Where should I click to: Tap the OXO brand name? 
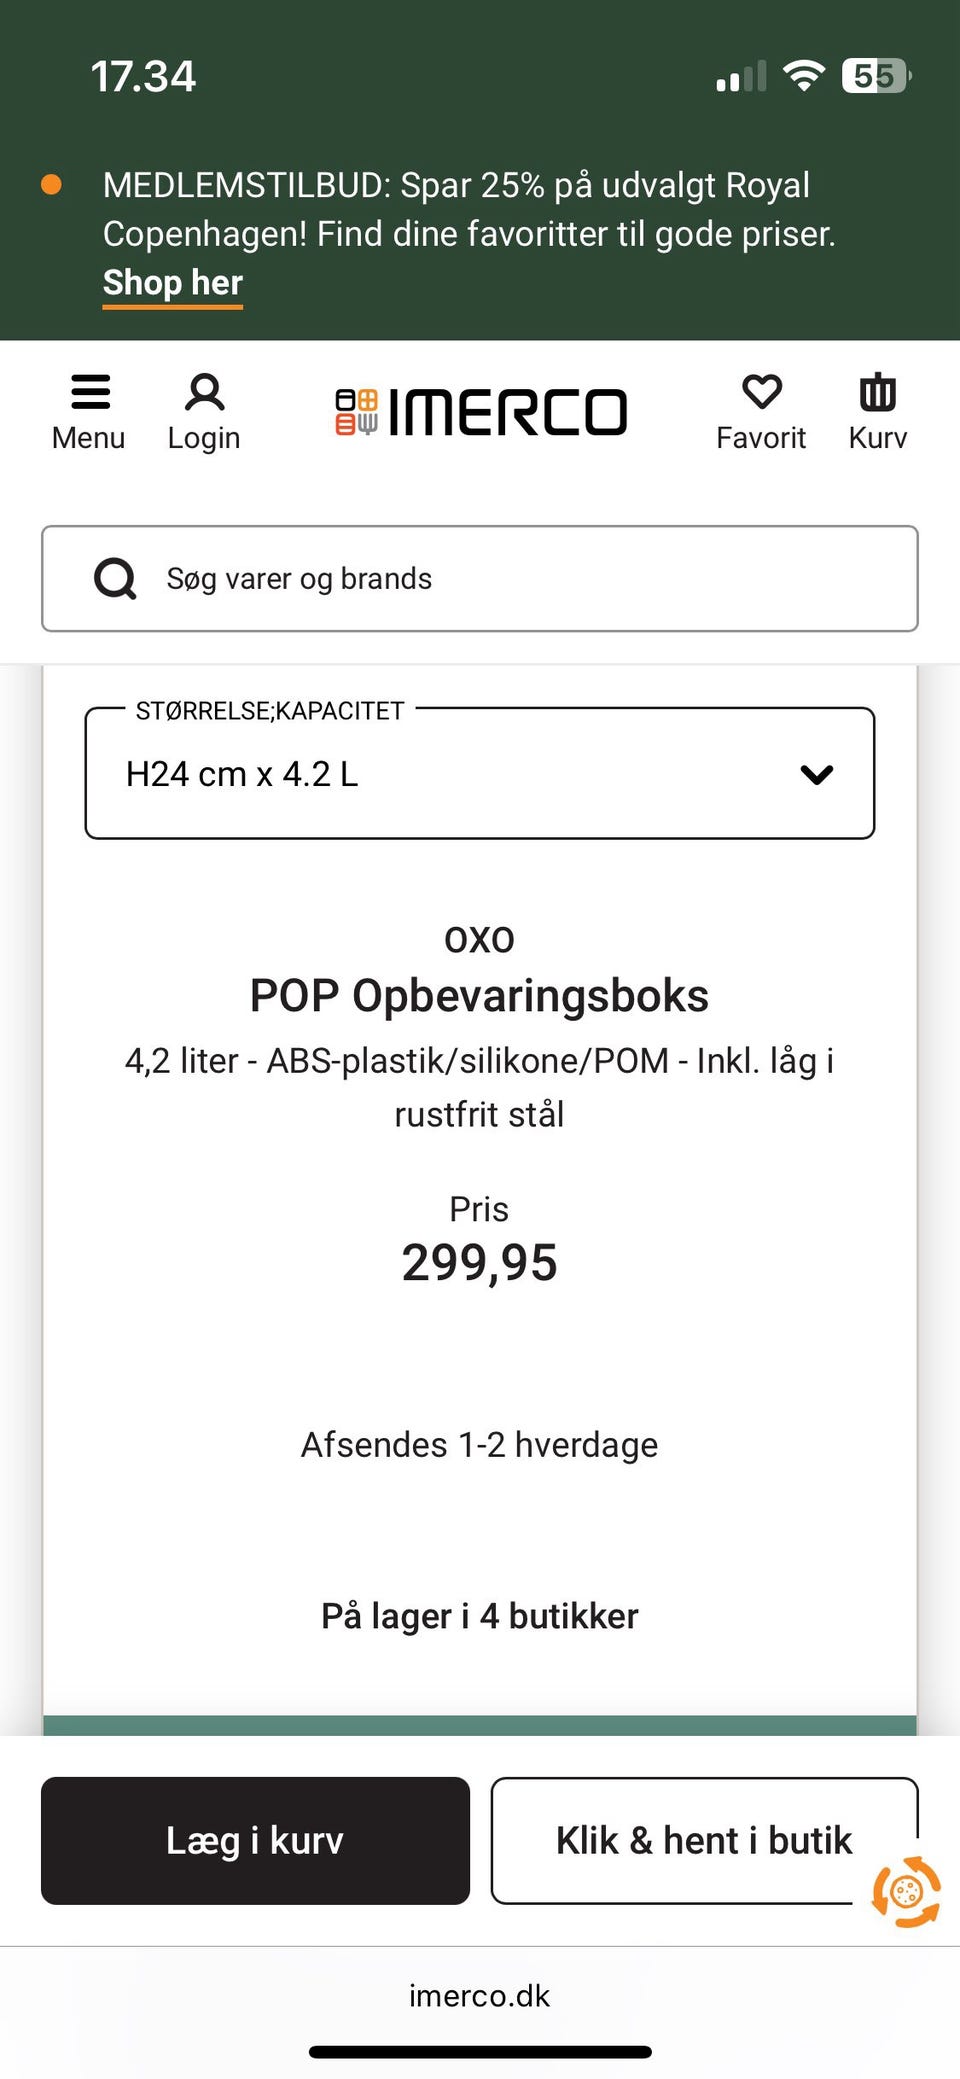pyautogui.click(x=479, y=940)
